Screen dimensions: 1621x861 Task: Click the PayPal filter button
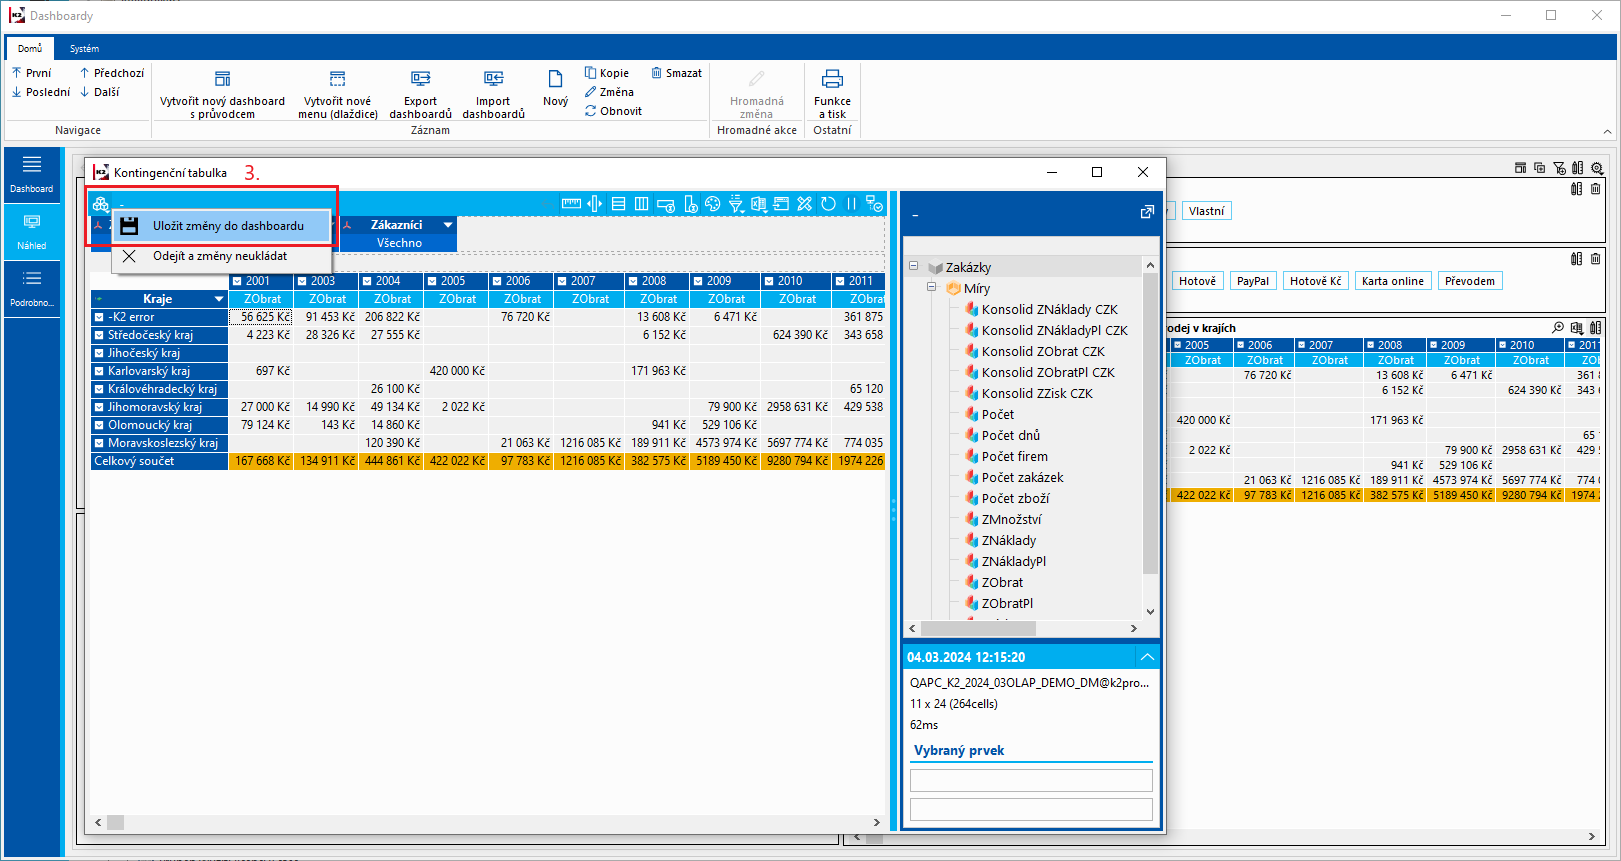[1252, 281]
